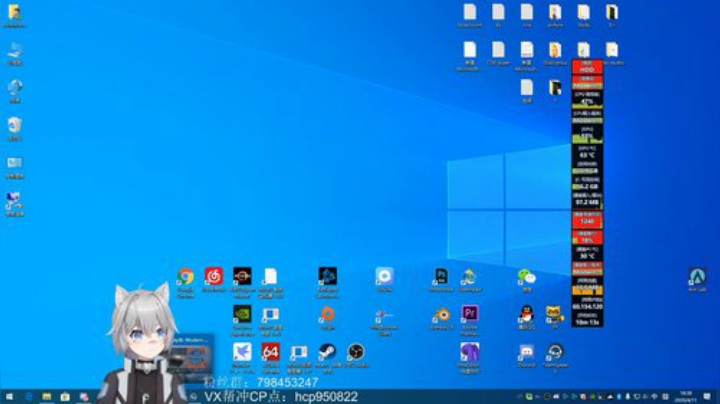Viewport: 720px width, 404px height.
Task: Open the Edge browser taskbar icon
Action: coord(28,397)
